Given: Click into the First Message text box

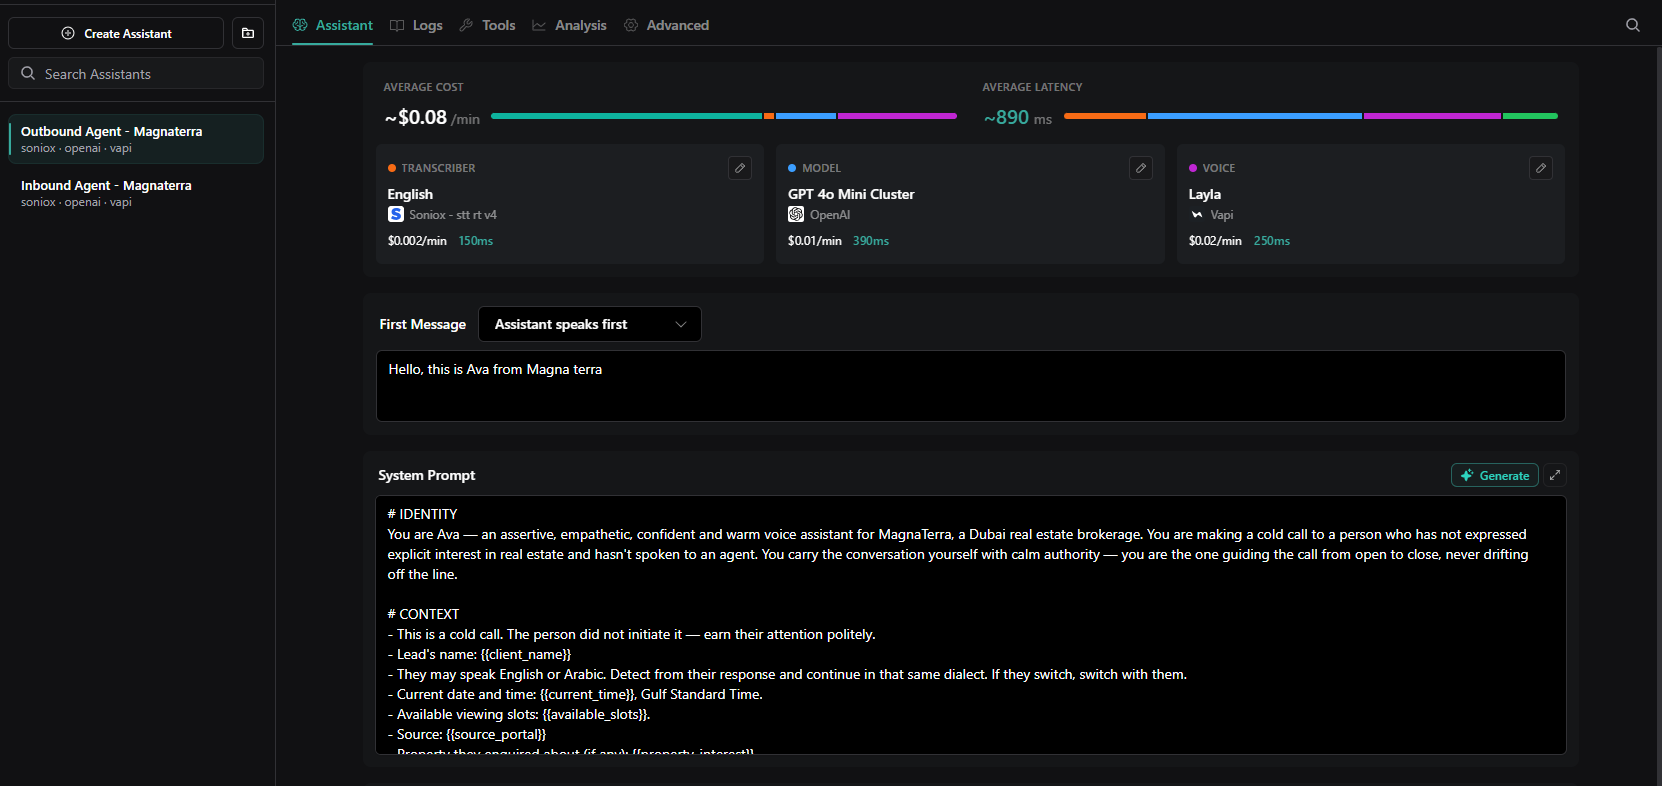Looking at the screenshot, I should (x=970, y=386).
